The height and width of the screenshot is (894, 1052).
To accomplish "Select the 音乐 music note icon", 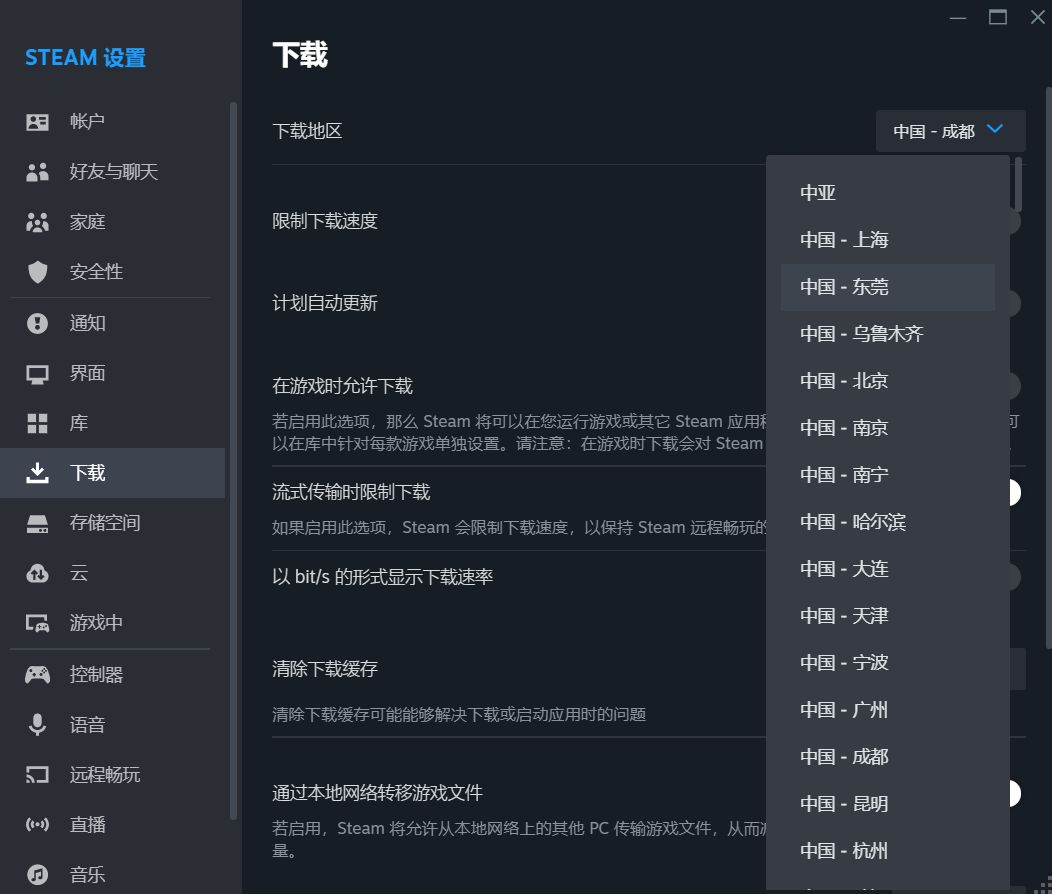I will (37, 873).
